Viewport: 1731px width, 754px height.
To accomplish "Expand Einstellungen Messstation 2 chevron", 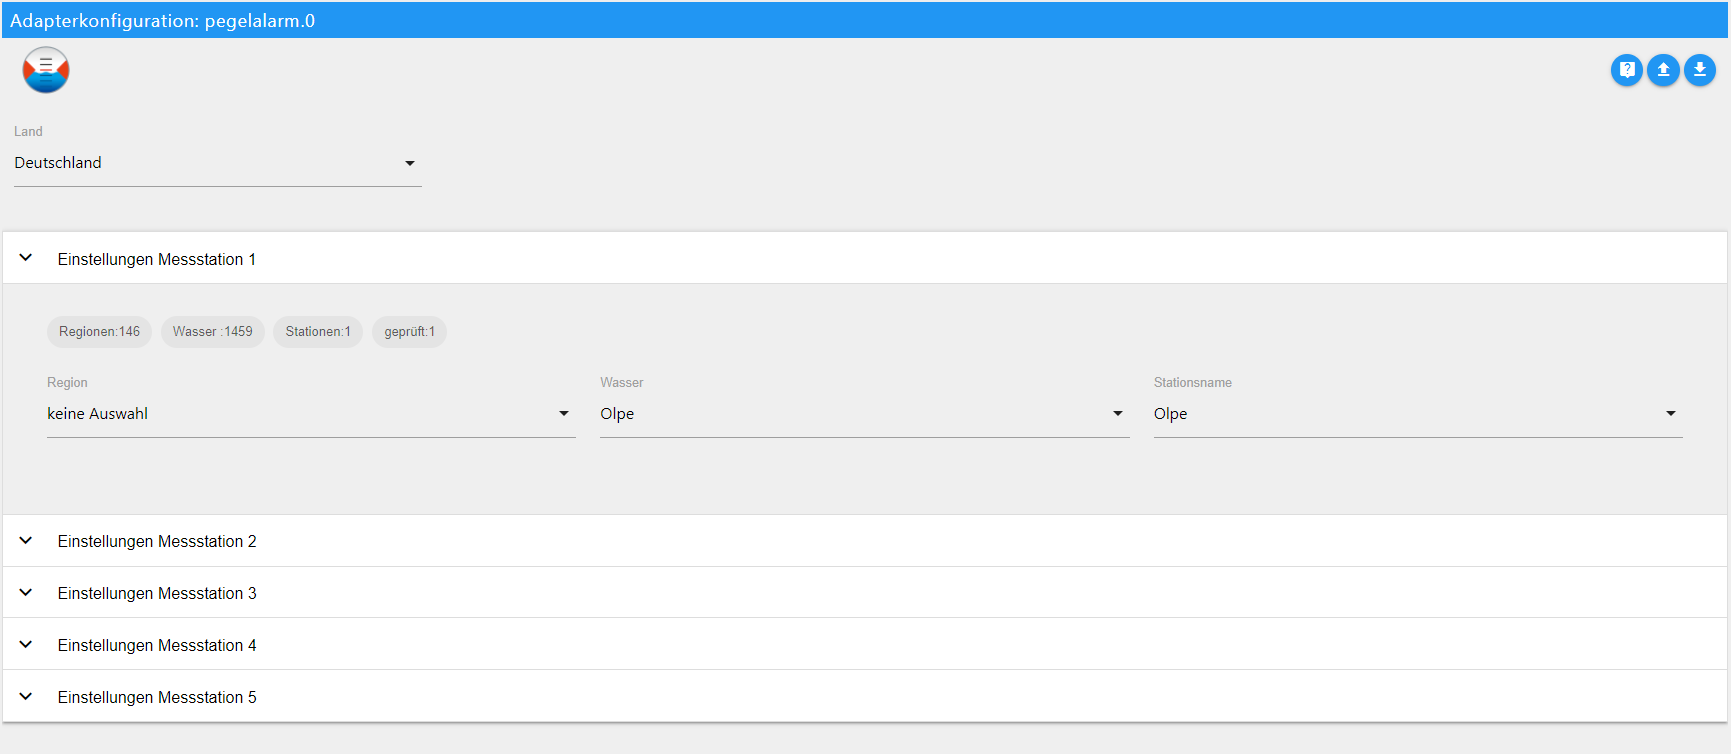I will click(x=26, y=541).
